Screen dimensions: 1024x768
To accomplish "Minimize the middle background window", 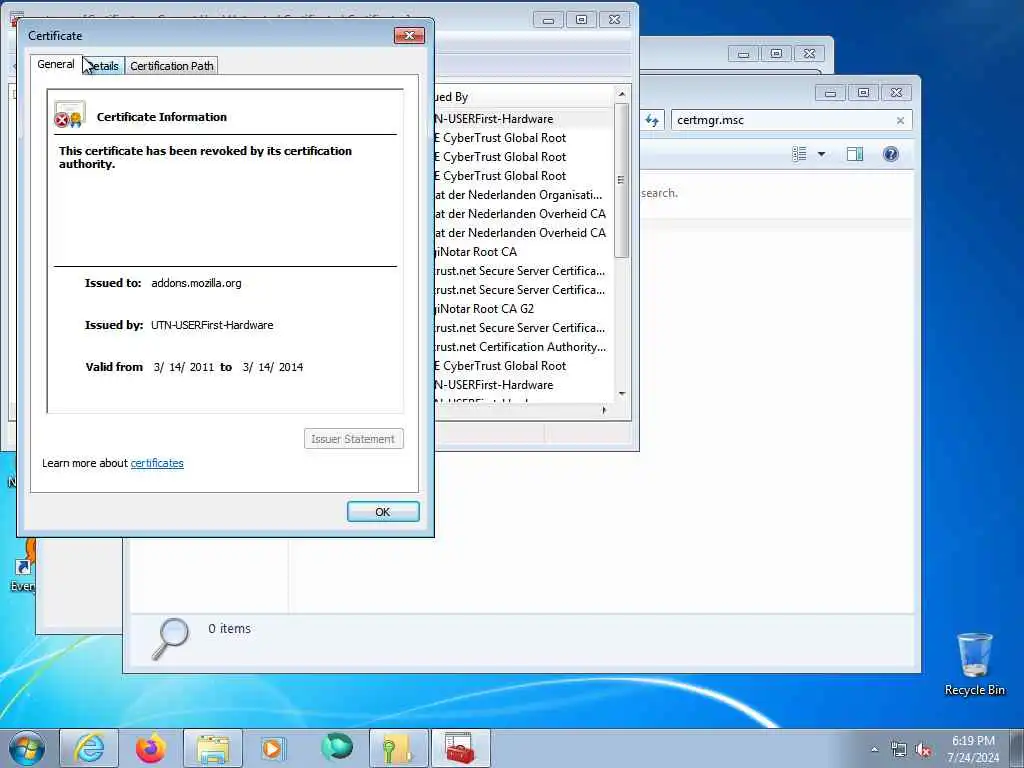I will tap(744, 54).
